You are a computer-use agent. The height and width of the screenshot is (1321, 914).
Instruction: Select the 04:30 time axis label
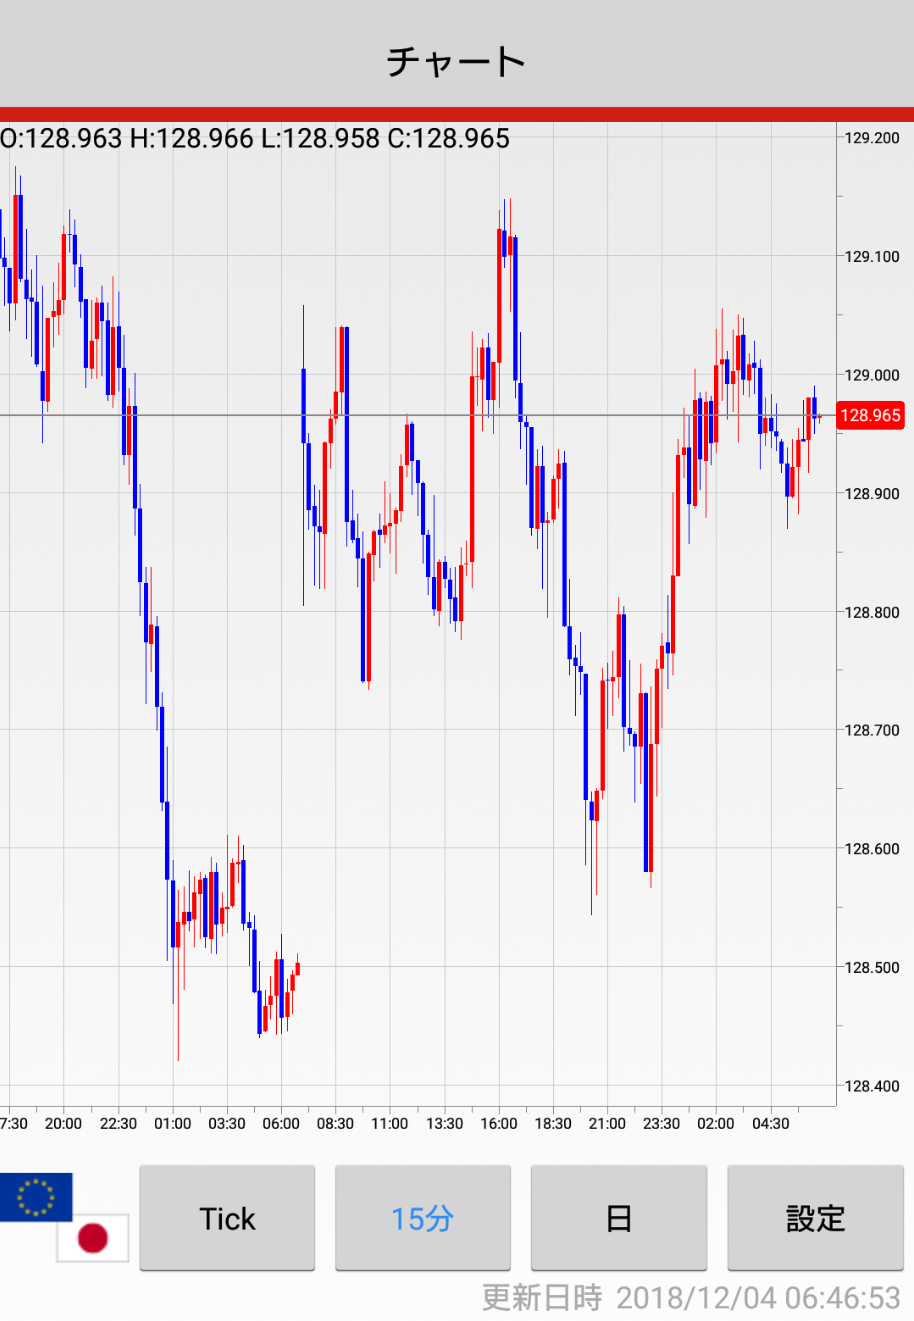[x=770, y=1124]
